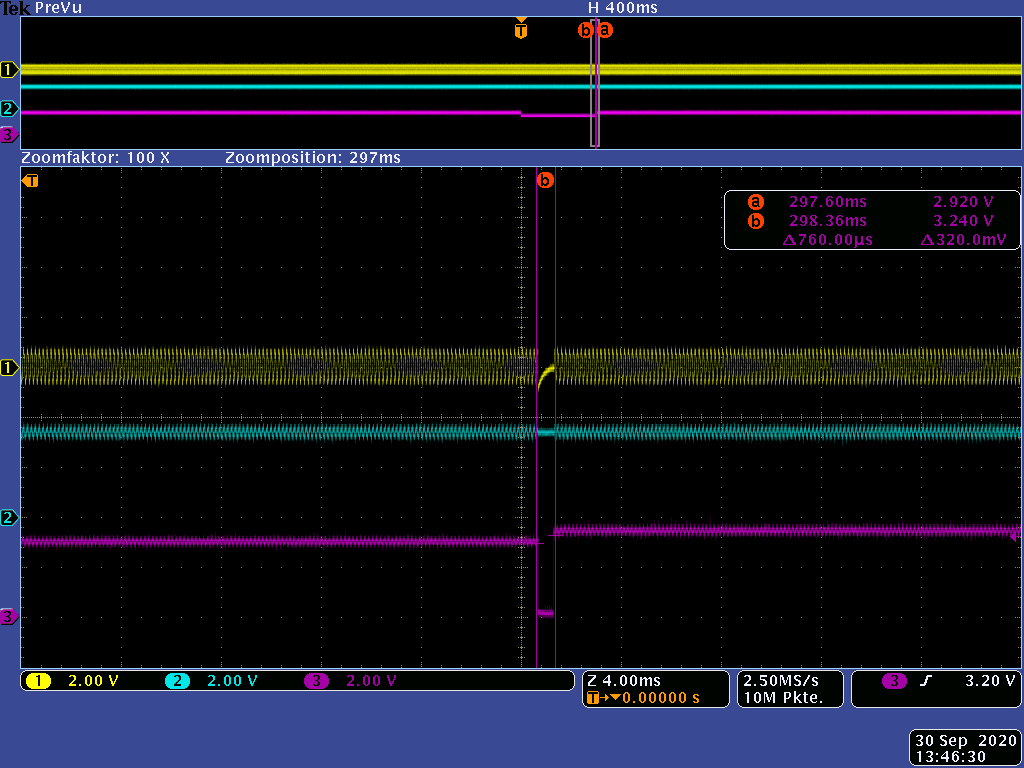Click the time 13:46:30
This screenshot has height=768, width=1024.
coord(950,757)
